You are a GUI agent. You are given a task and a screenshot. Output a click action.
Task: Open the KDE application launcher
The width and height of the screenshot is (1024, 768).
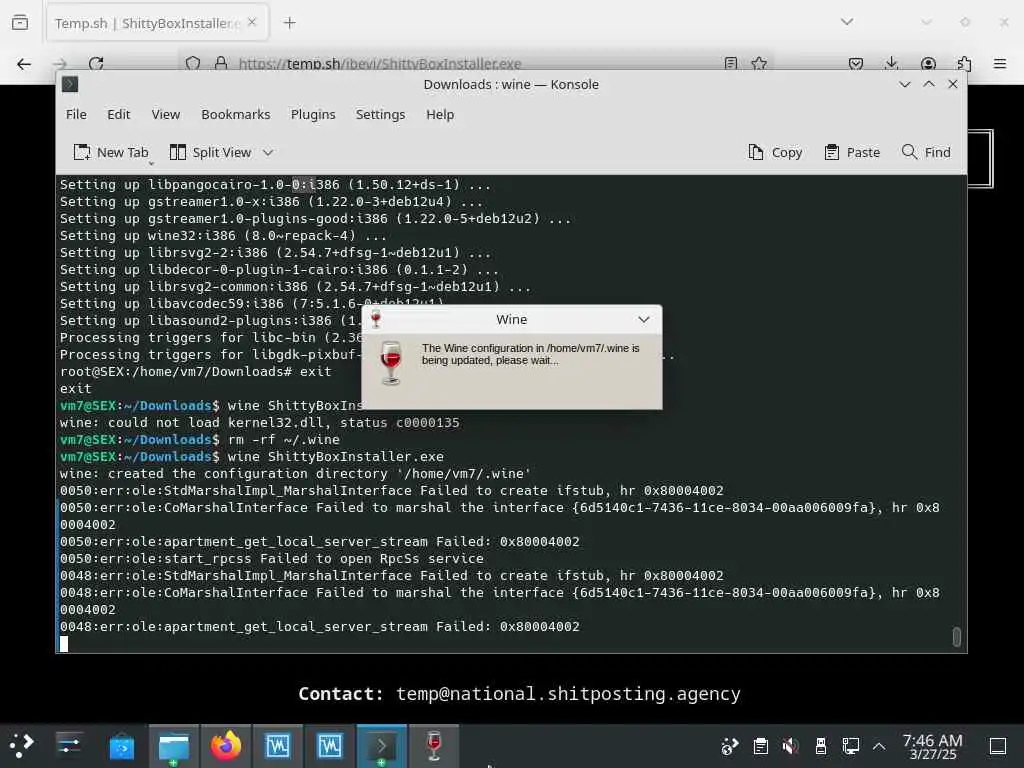(x=22, y=746)
